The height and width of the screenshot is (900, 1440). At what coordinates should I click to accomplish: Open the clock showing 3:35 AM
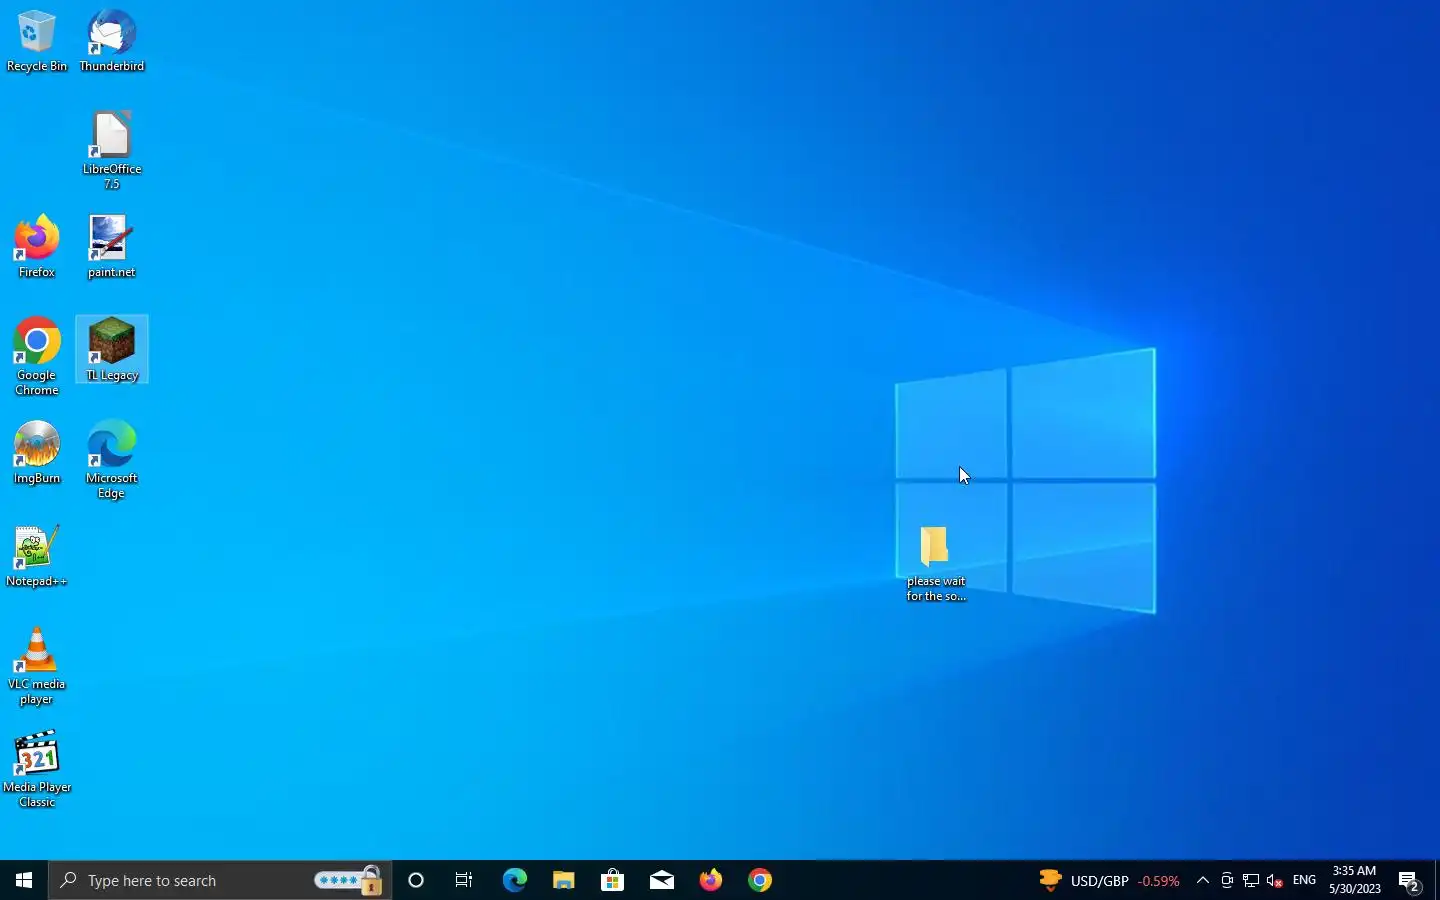coord(1355,880)
